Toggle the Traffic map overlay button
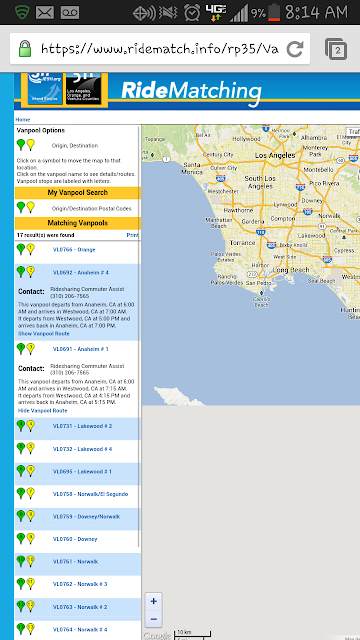Viewport: 360px width, 640px height. click(353, 132)
